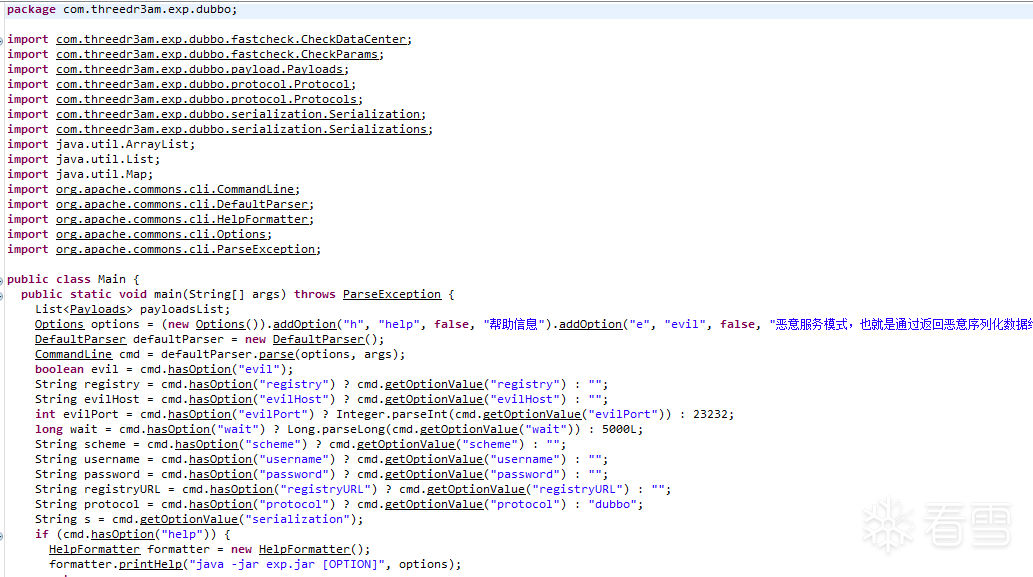Viewport: 1033px width, 577px height.
Task: Click getOptionValue on the registryURL line
Action: pyautogui.click(x=476, y=490)
